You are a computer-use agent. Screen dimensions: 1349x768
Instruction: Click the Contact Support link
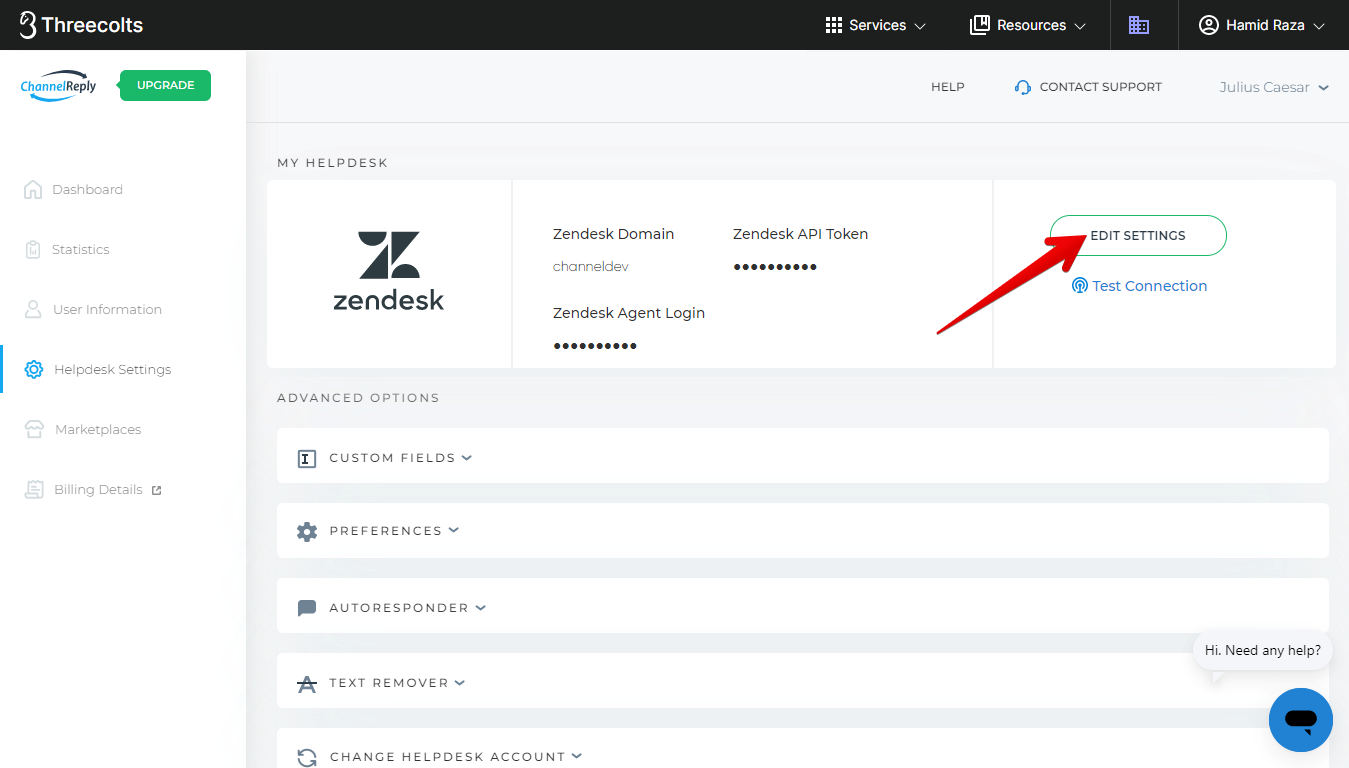[1101, 87]
